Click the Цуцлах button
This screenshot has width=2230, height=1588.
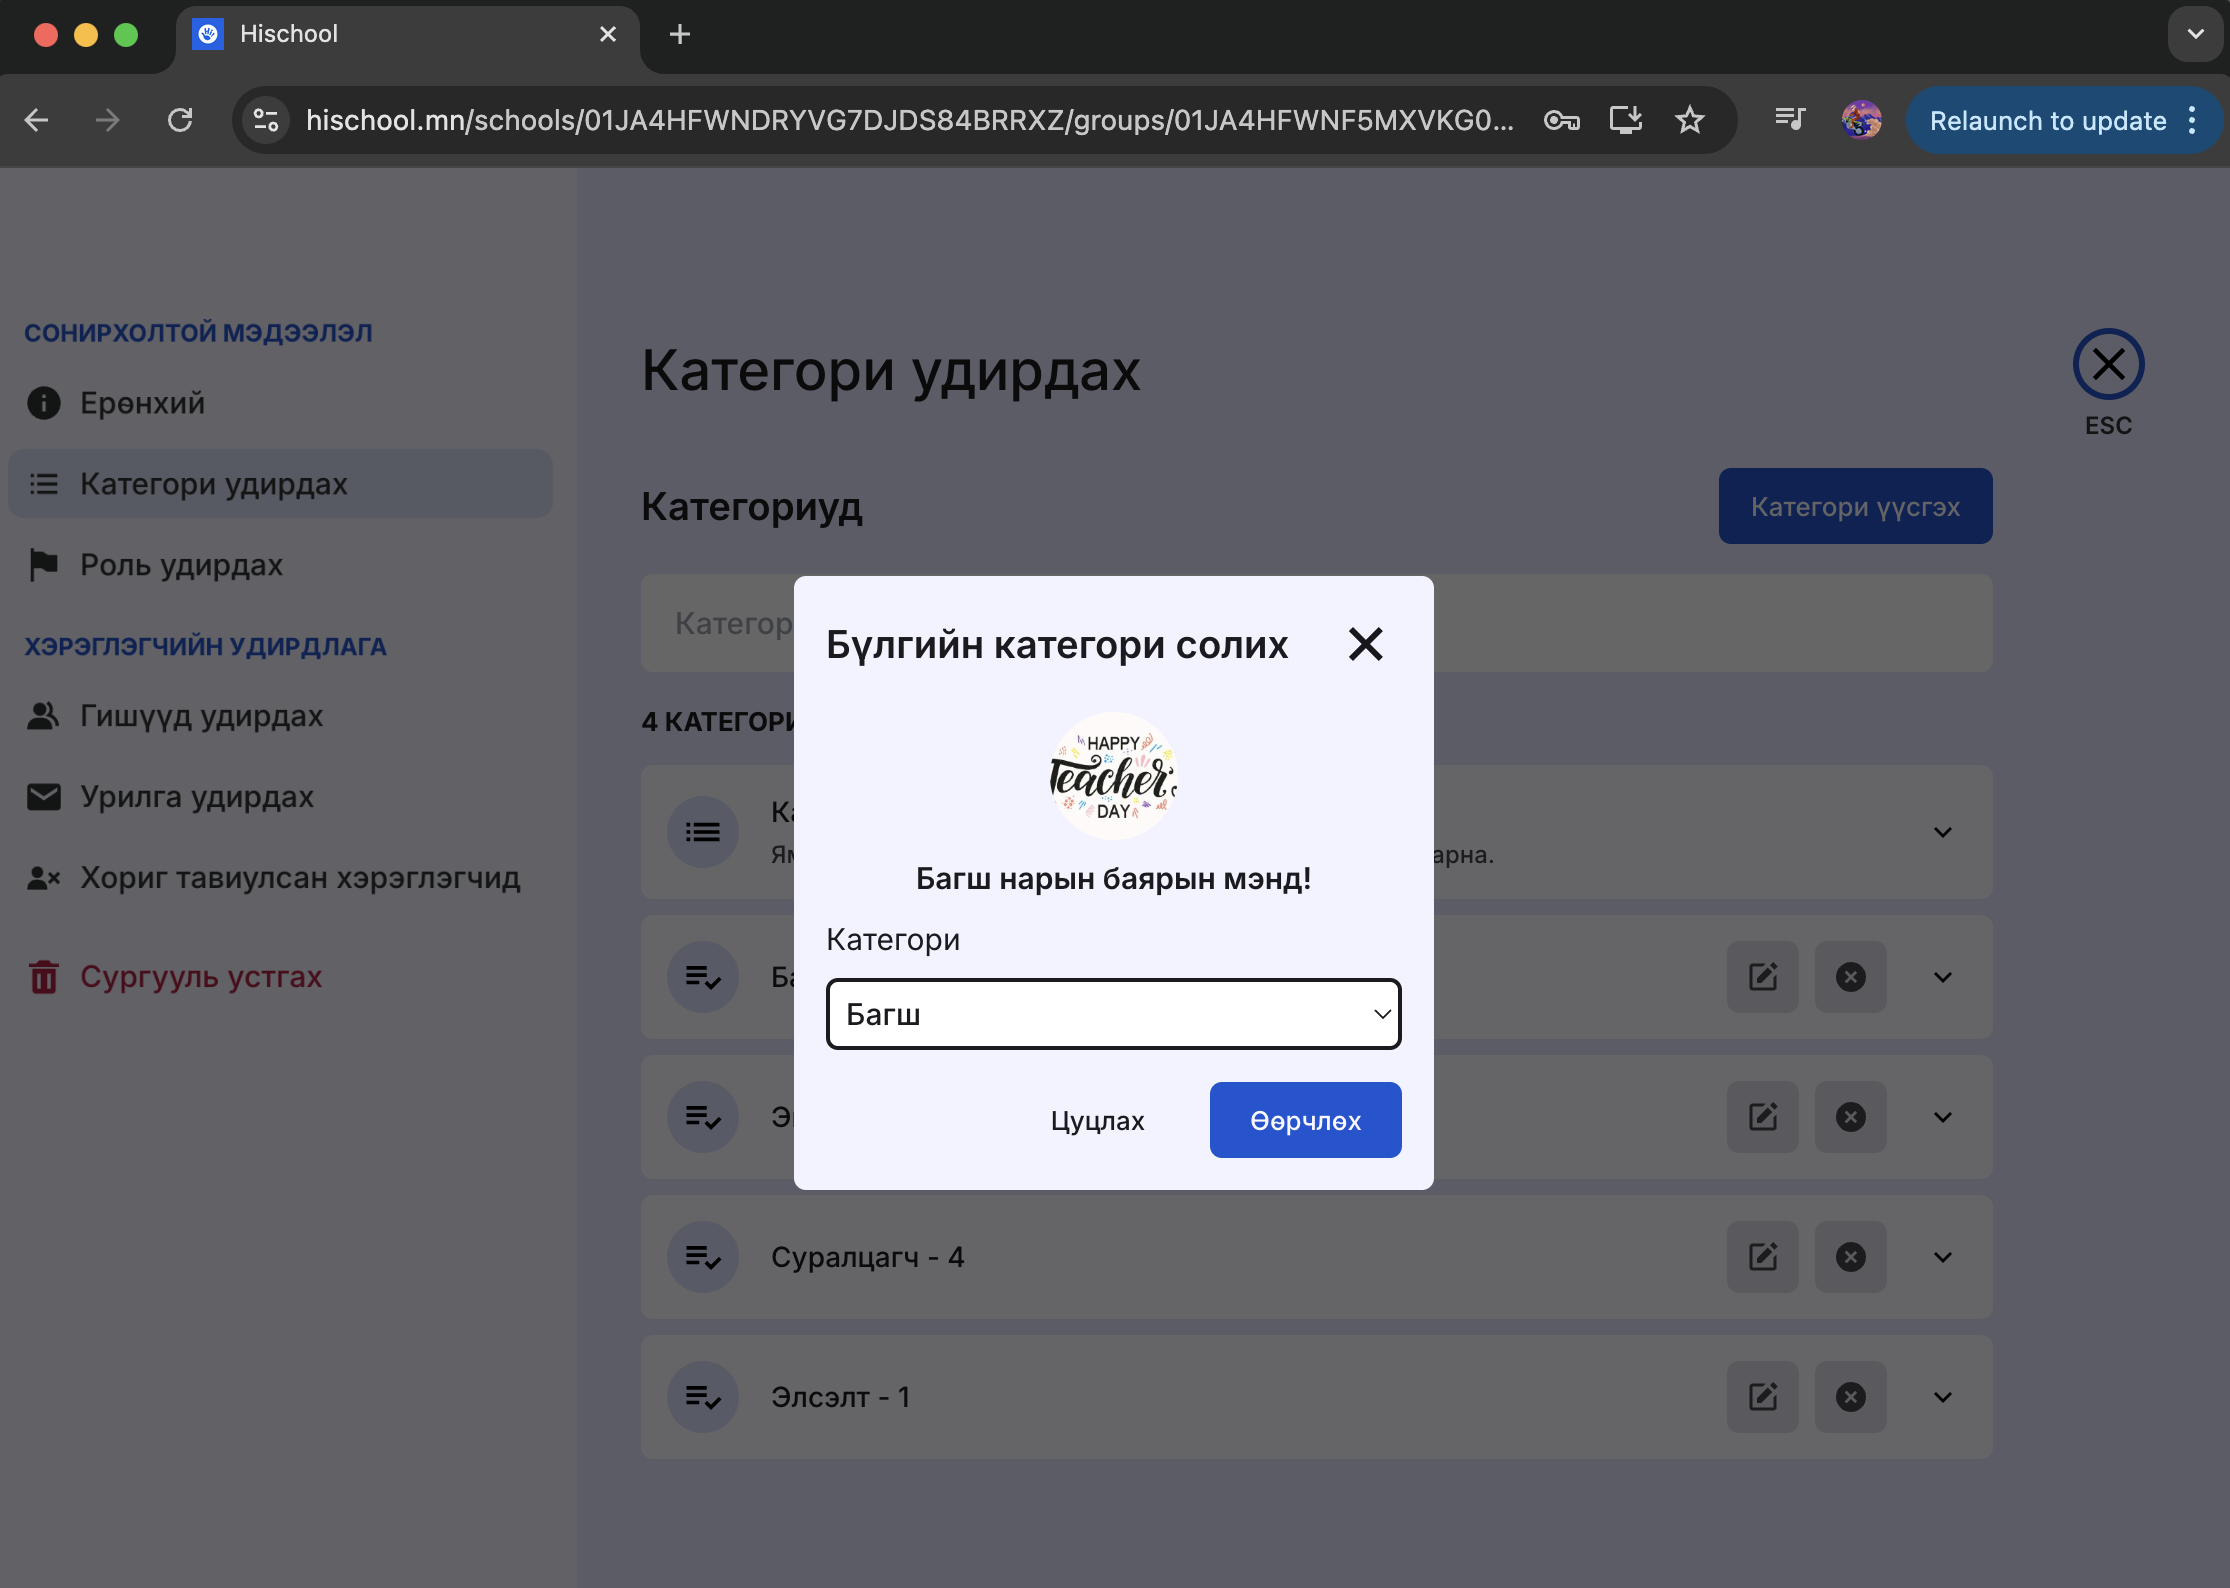[x=1097, y=1120]
